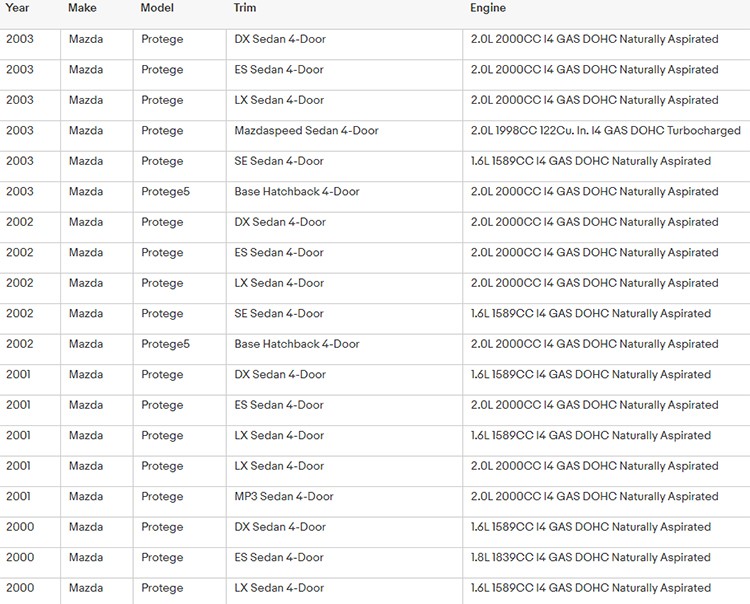This screenshot has width=750, height=604.
Task: Select the MP3 Sedan 4-Door trim cell
Action: [284, 497]
